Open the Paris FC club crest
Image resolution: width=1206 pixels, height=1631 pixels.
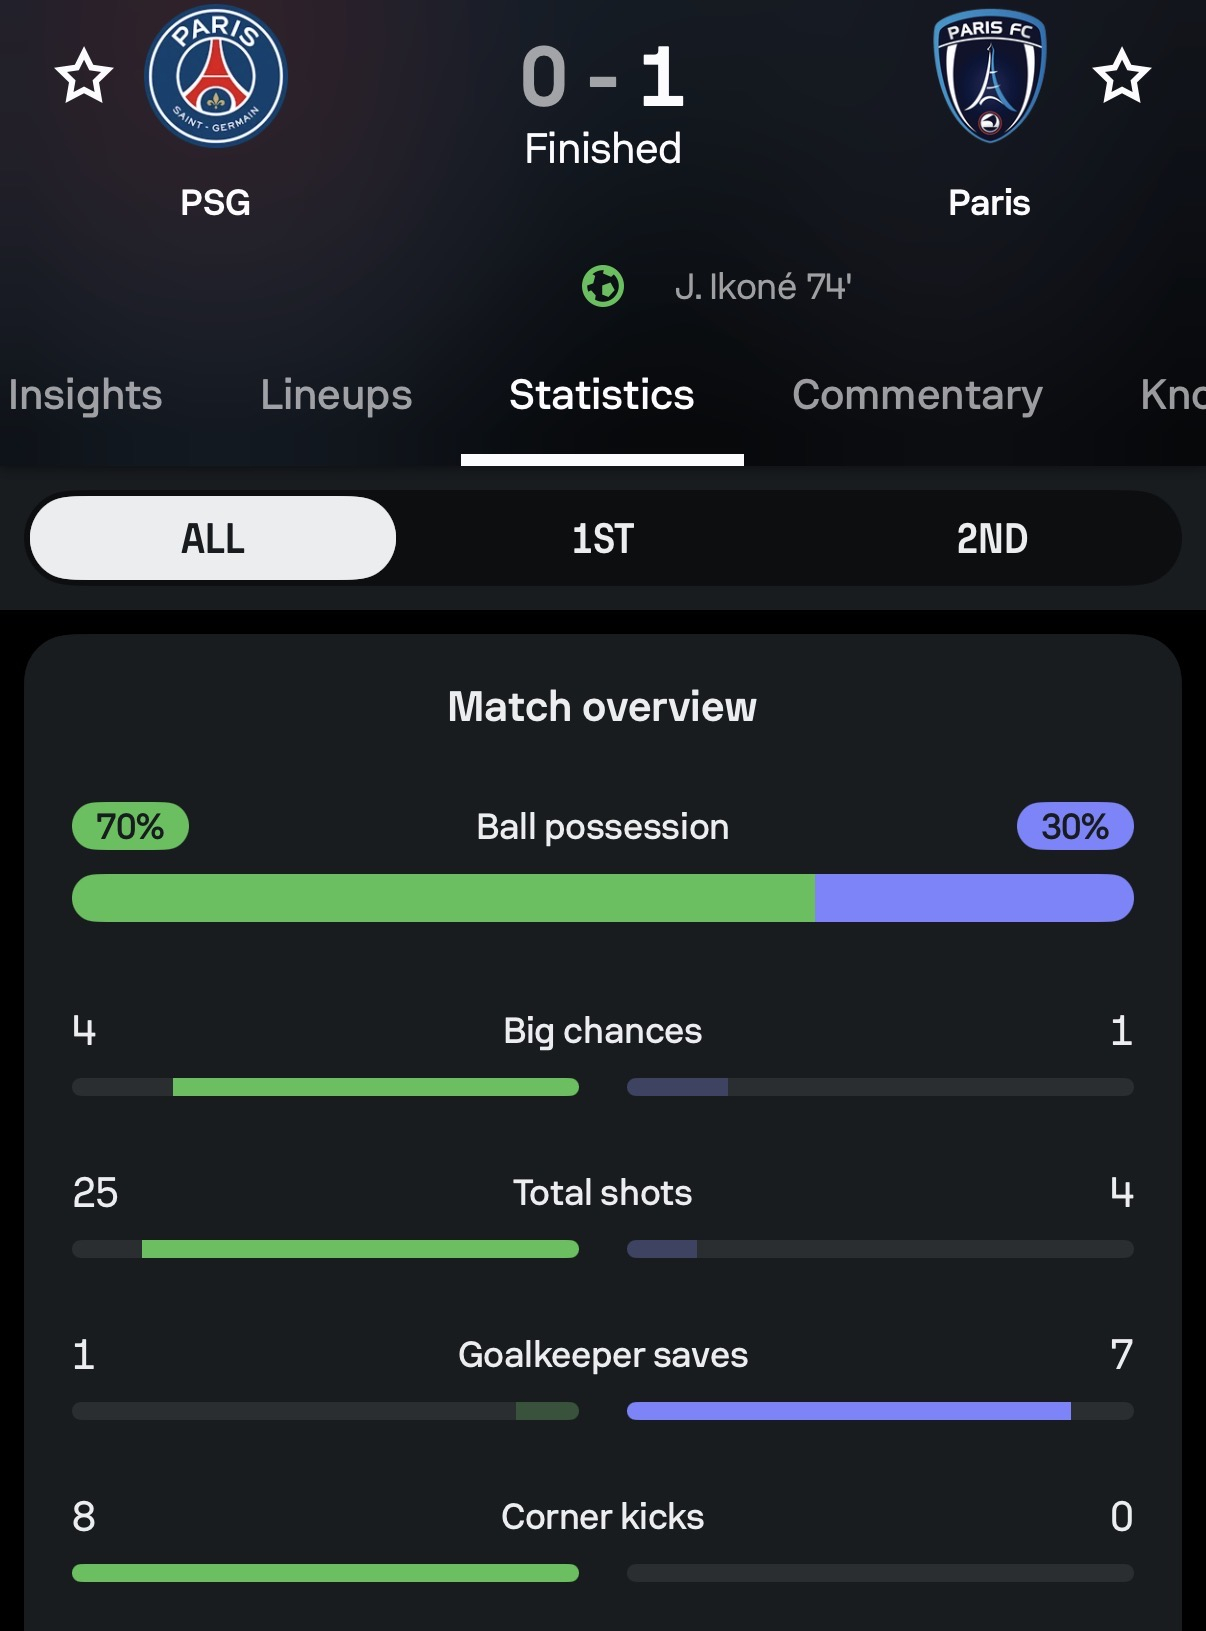(x=989, y=77)
